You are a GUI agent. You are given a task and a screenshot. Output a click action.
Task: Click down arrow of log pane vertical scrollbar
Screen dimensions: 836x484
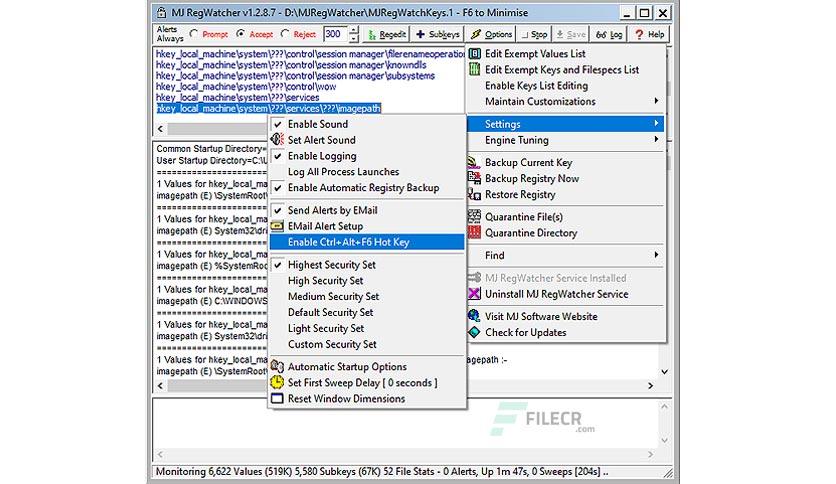click(x=664, y=372)
